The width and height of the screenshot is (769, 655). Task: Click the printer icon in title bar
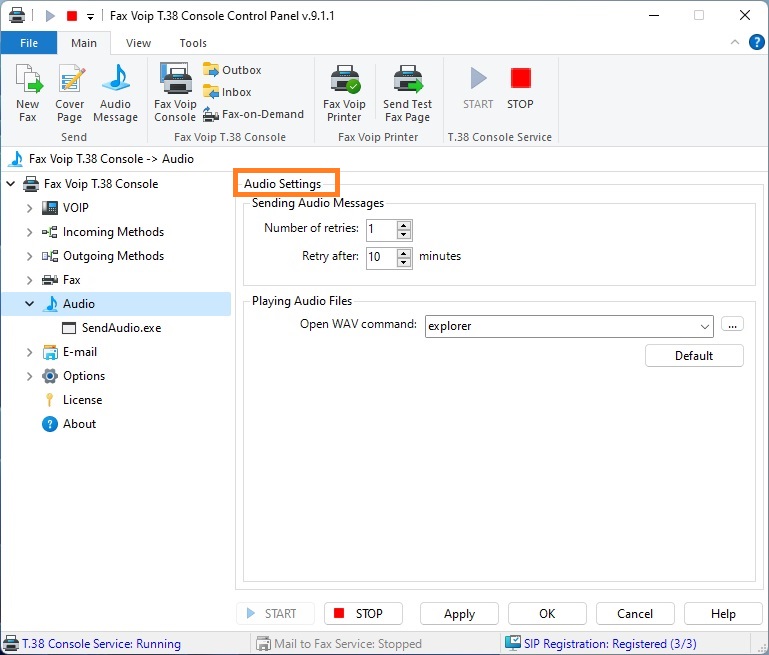point(17,15)
